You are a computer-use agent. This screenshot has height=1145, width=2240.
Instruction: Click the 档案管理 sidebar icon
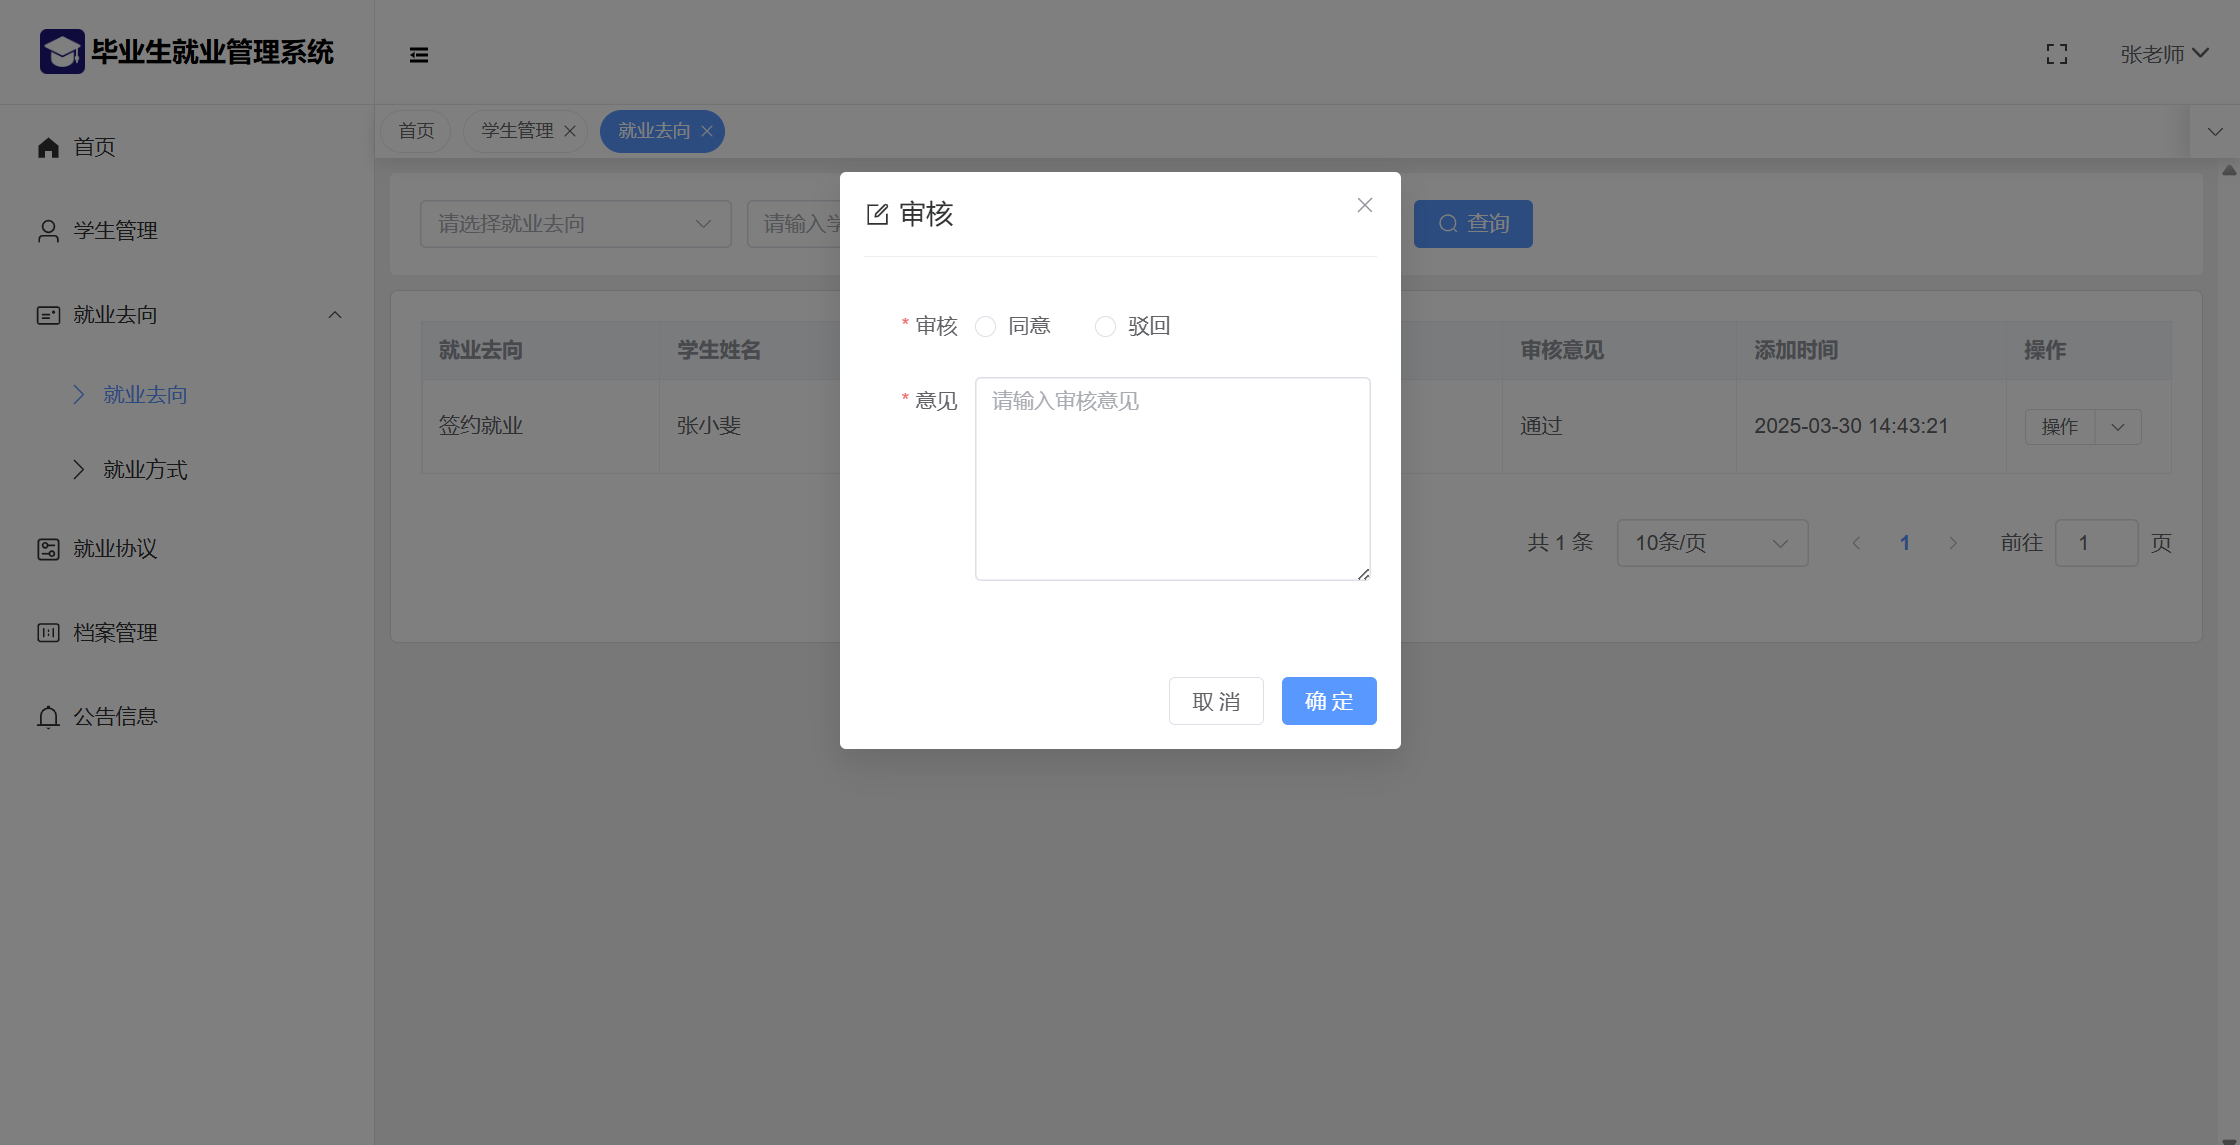48,633
